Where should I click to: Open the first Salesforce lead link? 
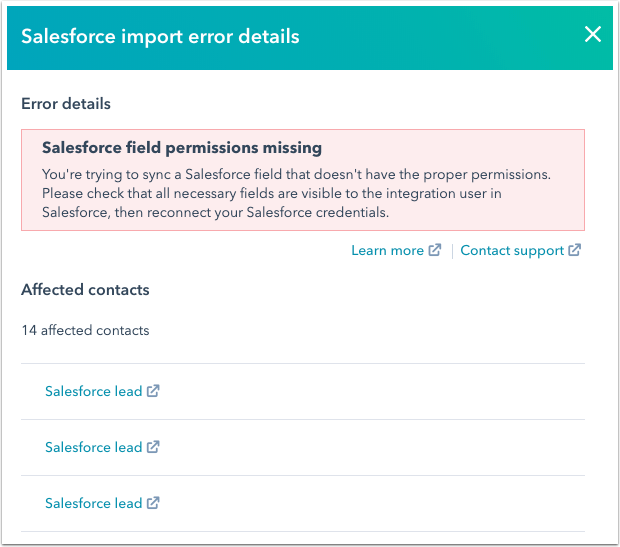point(93,392)
